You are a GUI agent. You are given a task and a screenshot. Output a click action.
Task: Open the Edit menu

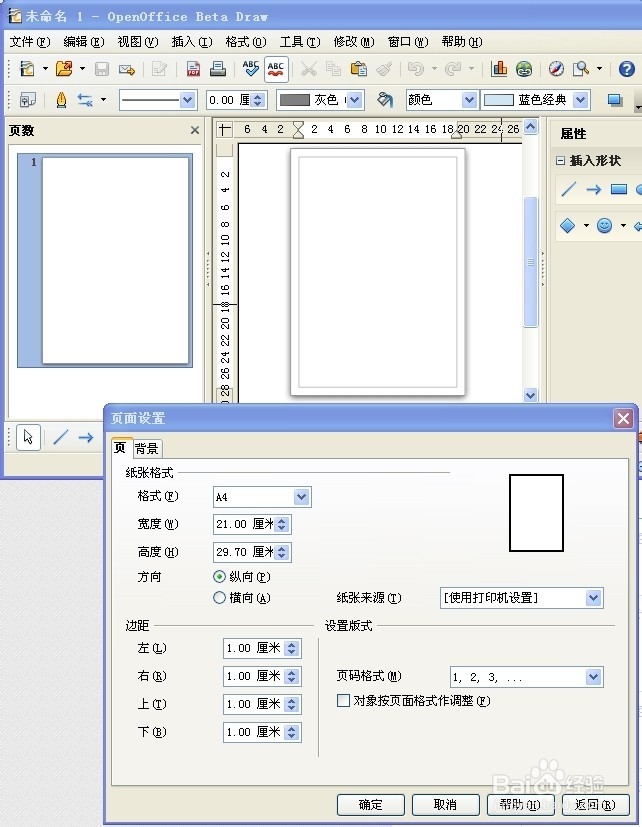83,42
